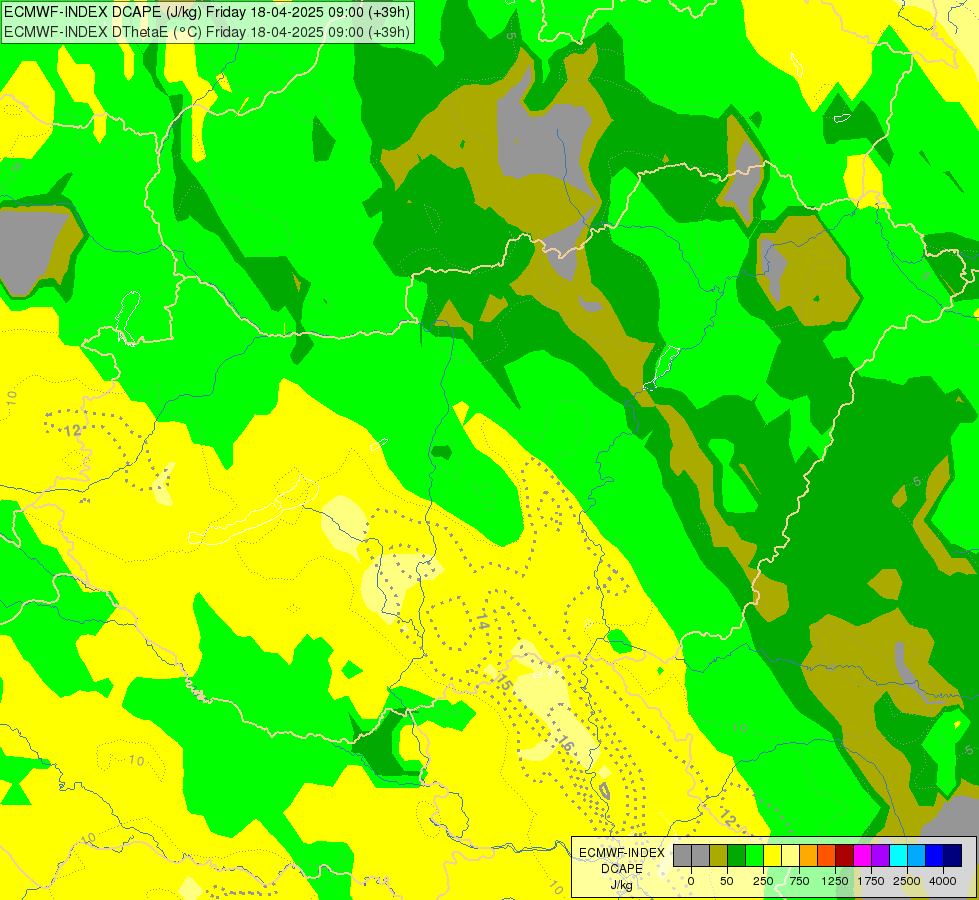
Task: Click the dark green legend swatch
Action: point(736,855)
